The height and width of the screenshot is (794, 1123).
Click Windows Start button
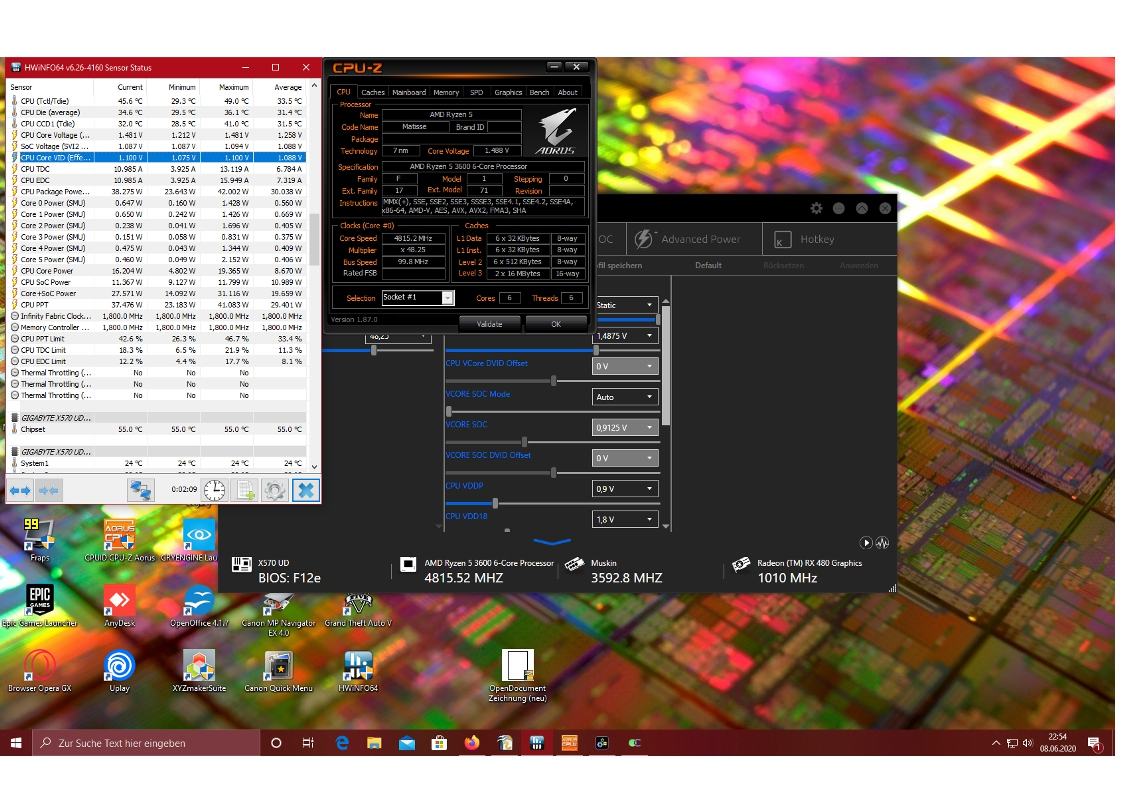(16, 742)
